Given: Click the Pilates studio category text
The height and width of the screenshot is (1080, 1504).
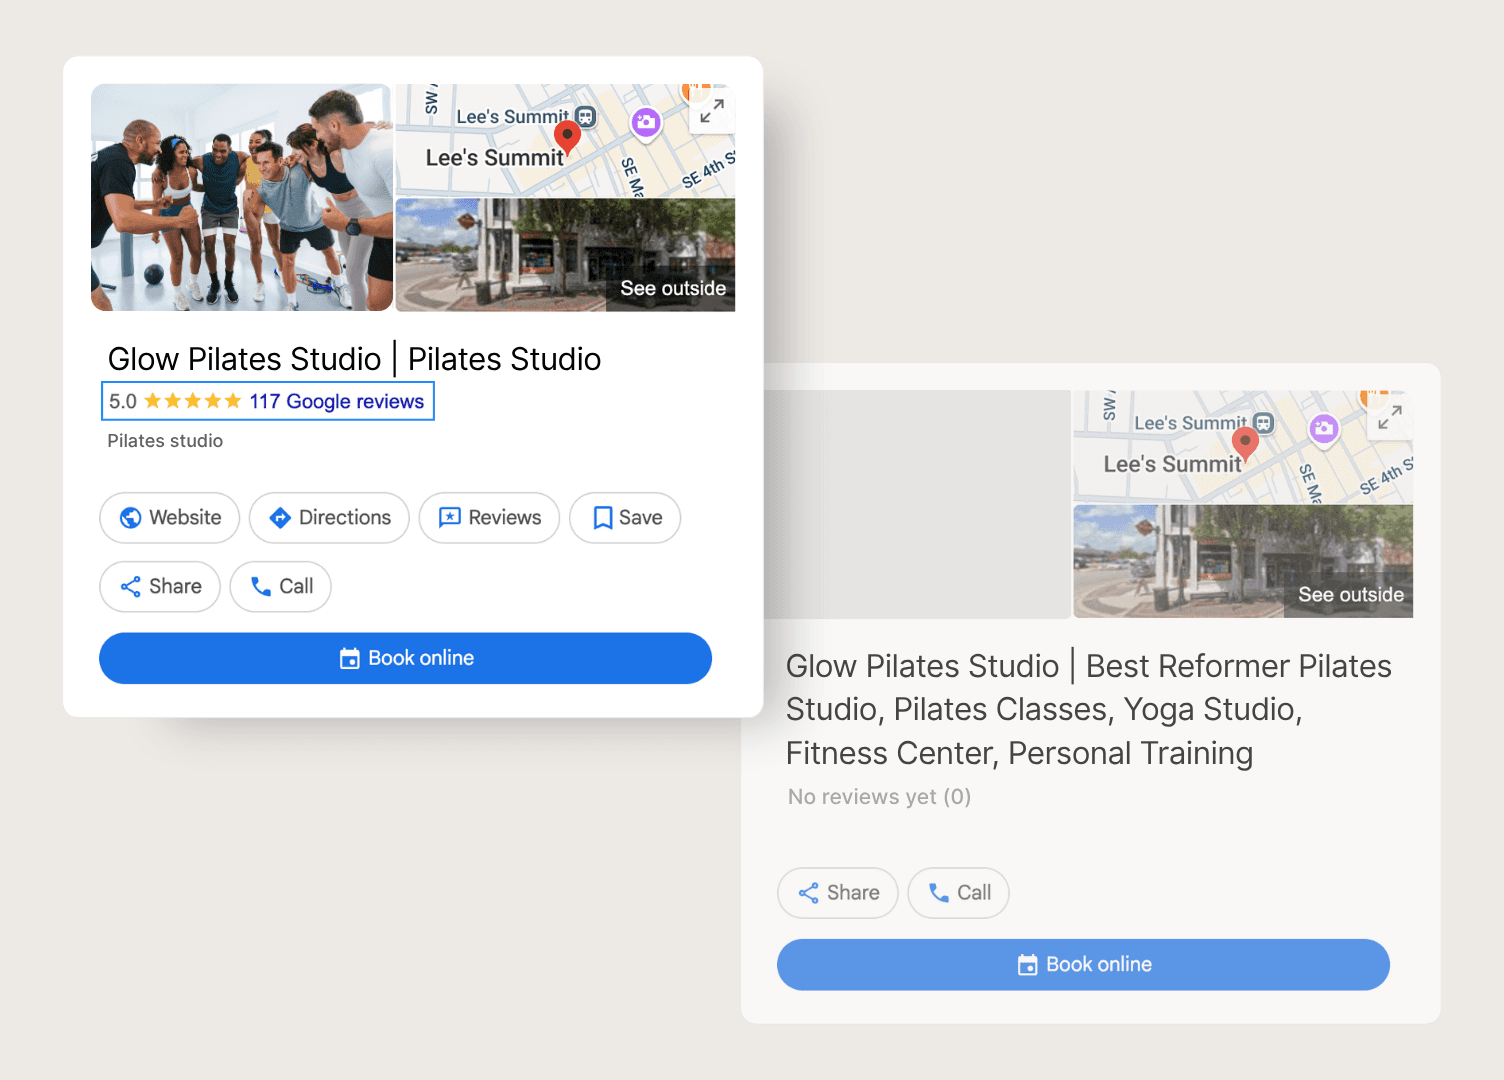Looking at the screenshot, I should tap(165, 441).
